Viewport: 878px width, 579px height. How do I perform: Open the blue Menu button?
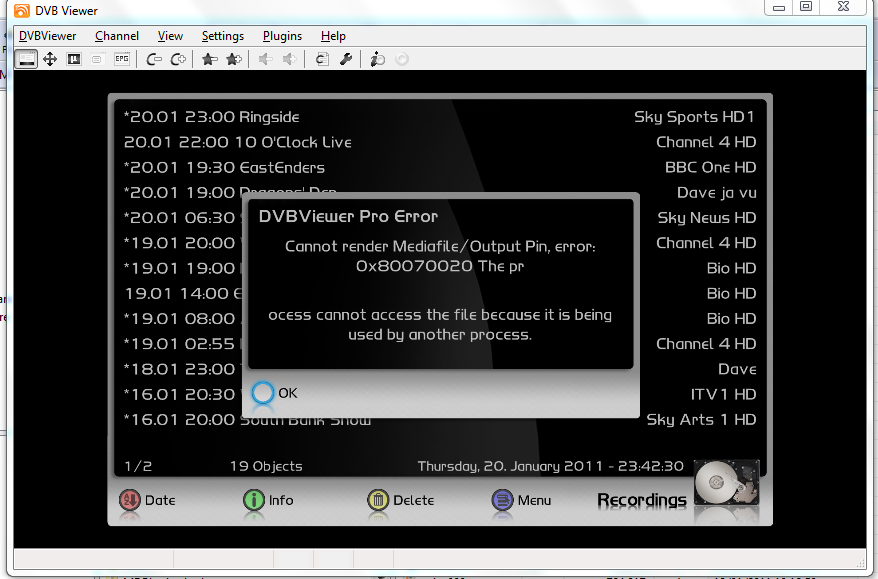521,500
